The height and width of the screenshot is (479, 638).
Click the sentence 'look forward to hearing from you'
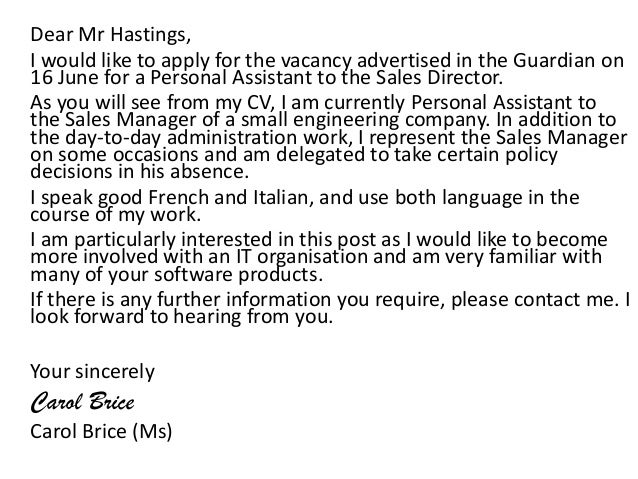(x=181, y=317)
